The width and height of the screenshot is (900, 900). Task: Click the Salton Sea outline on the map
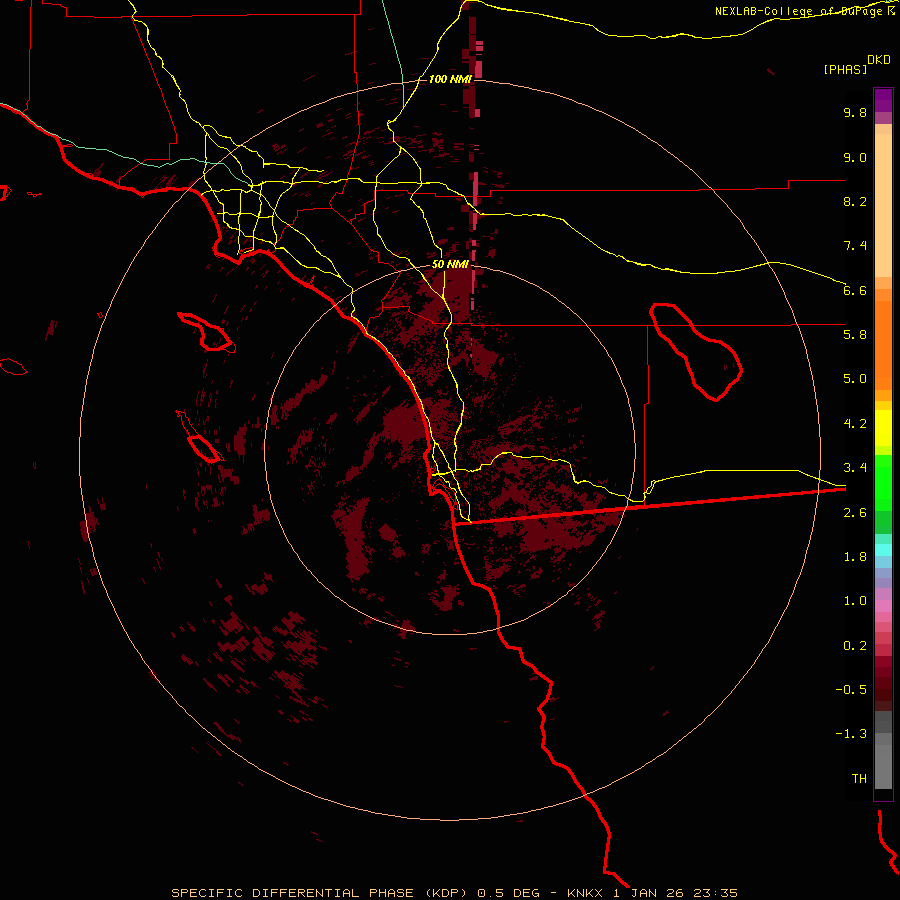tap(696, 352)
